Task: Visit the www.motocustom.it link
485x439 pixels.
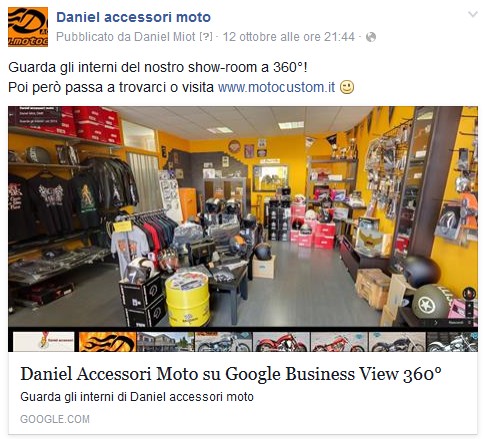Action: point(276,87)
